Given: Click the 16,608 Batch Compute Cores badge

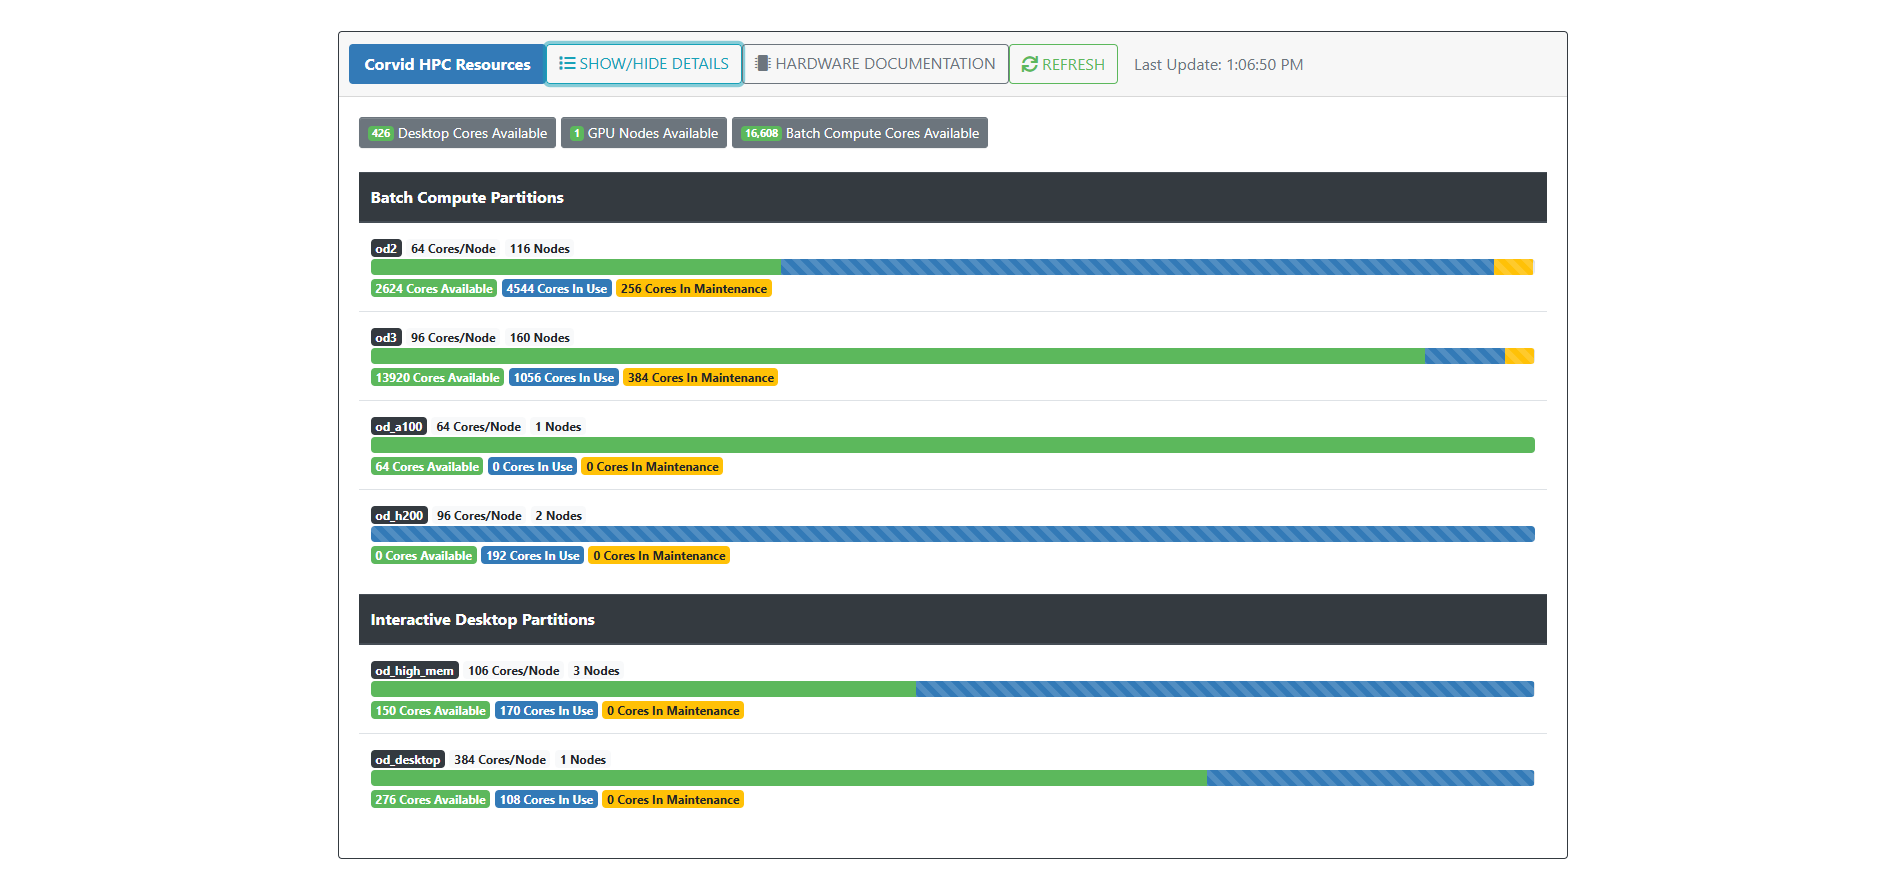Looking at the screenshot, I should (859, 133).
